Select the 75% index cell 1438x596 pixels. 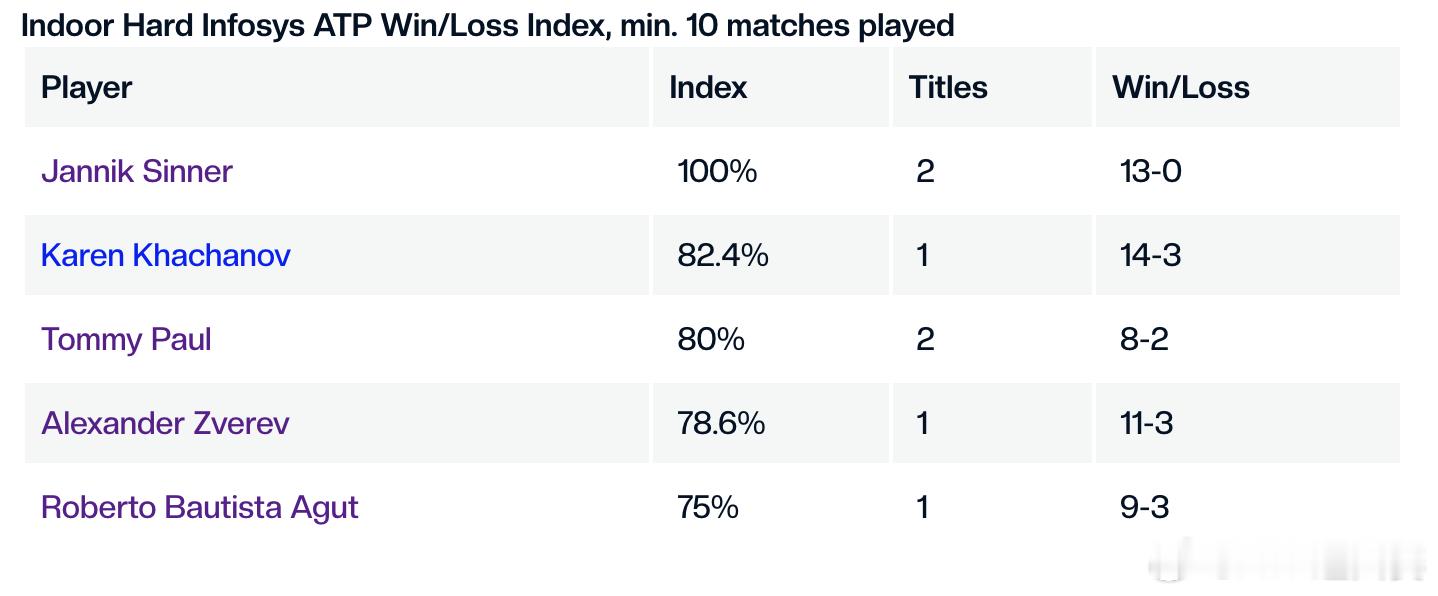(x=708, y=507)
